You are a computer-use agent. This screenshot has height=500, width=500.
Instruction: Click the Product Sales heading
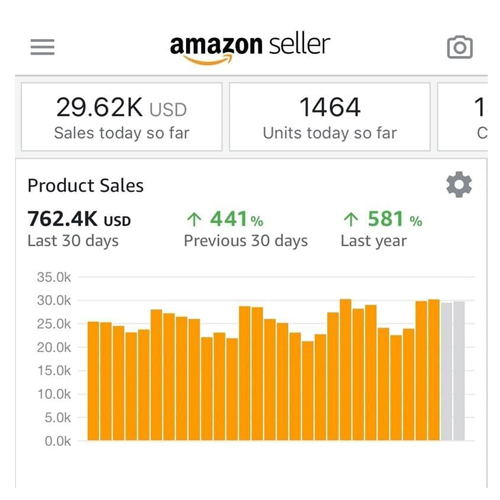(x=86, y=186)
